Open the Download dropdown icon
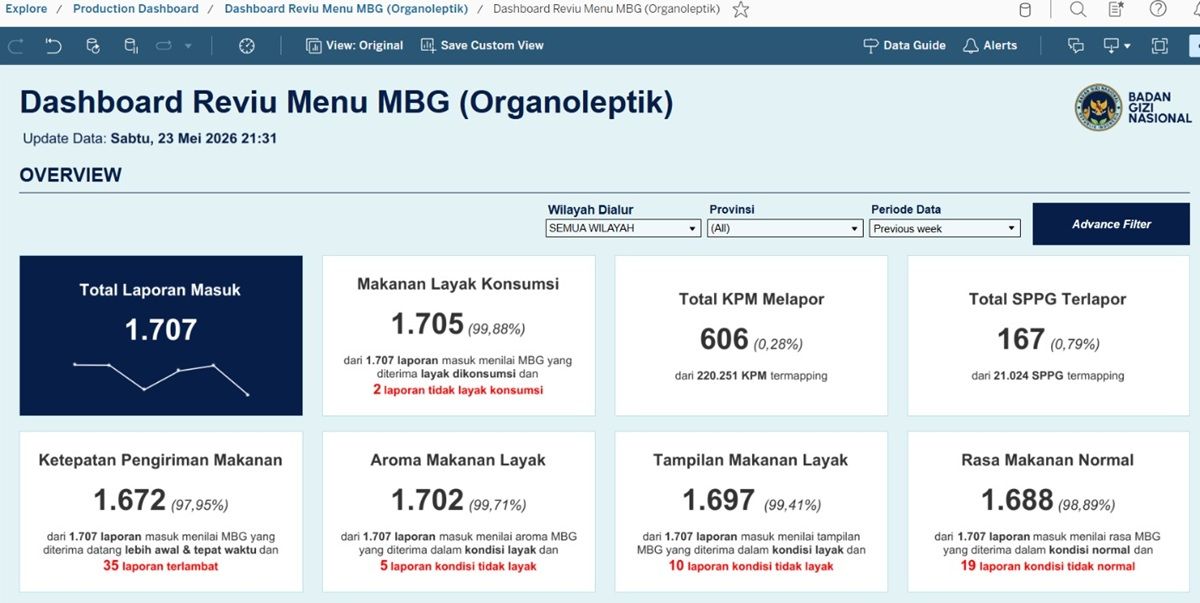The width and height of the screenshot is (1200, 603). tap(1116, 45)
